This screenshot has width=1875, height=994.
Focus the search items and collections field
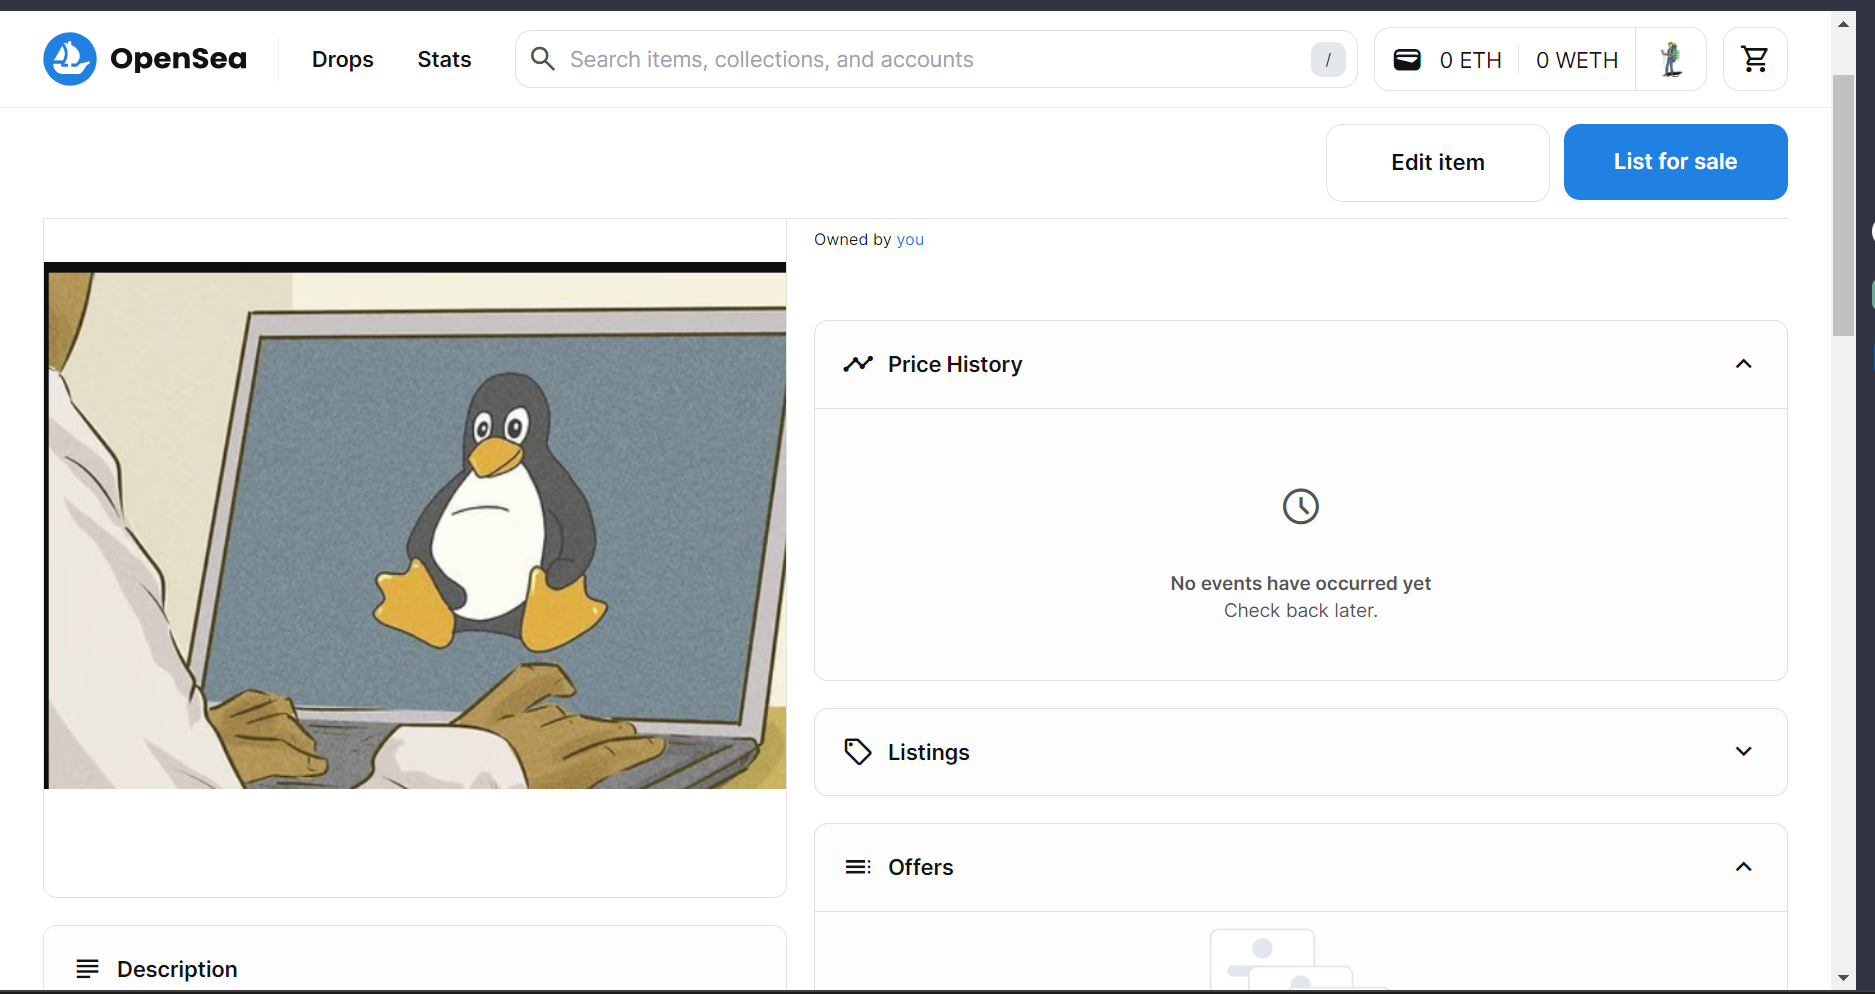[x=936, y=59]
